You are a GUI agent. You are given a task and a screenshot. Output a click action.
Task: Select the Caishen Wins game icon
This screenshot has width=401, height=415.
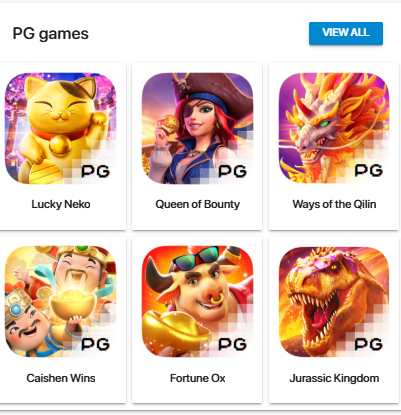61,302
